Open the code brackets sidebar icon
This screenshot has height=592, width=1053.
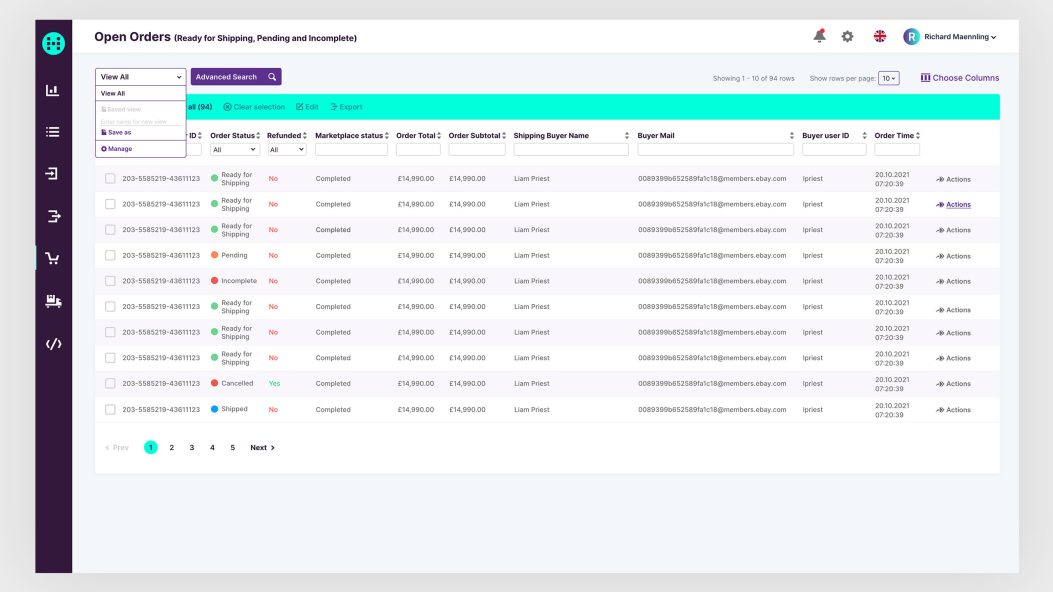53,344
